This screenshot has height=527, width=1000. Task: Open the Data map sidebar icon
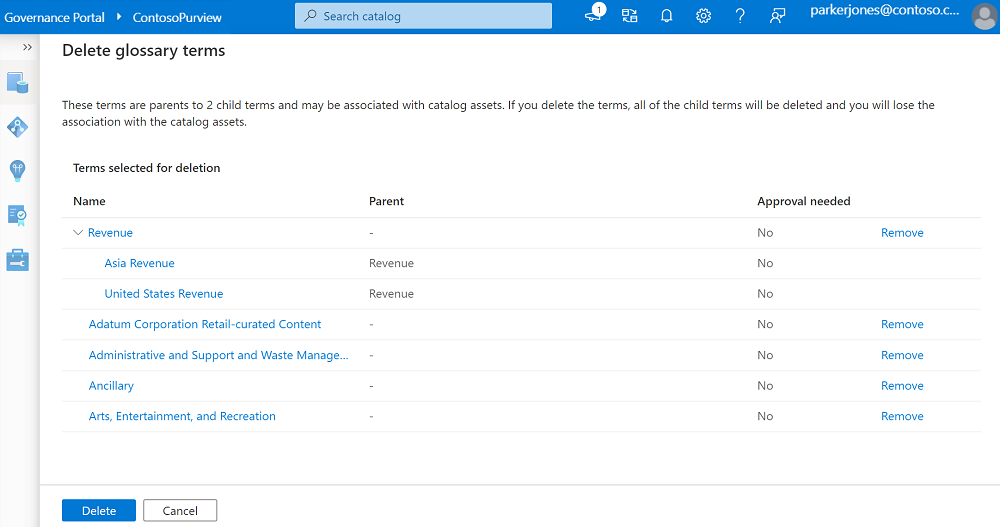(x=18, y=126)
